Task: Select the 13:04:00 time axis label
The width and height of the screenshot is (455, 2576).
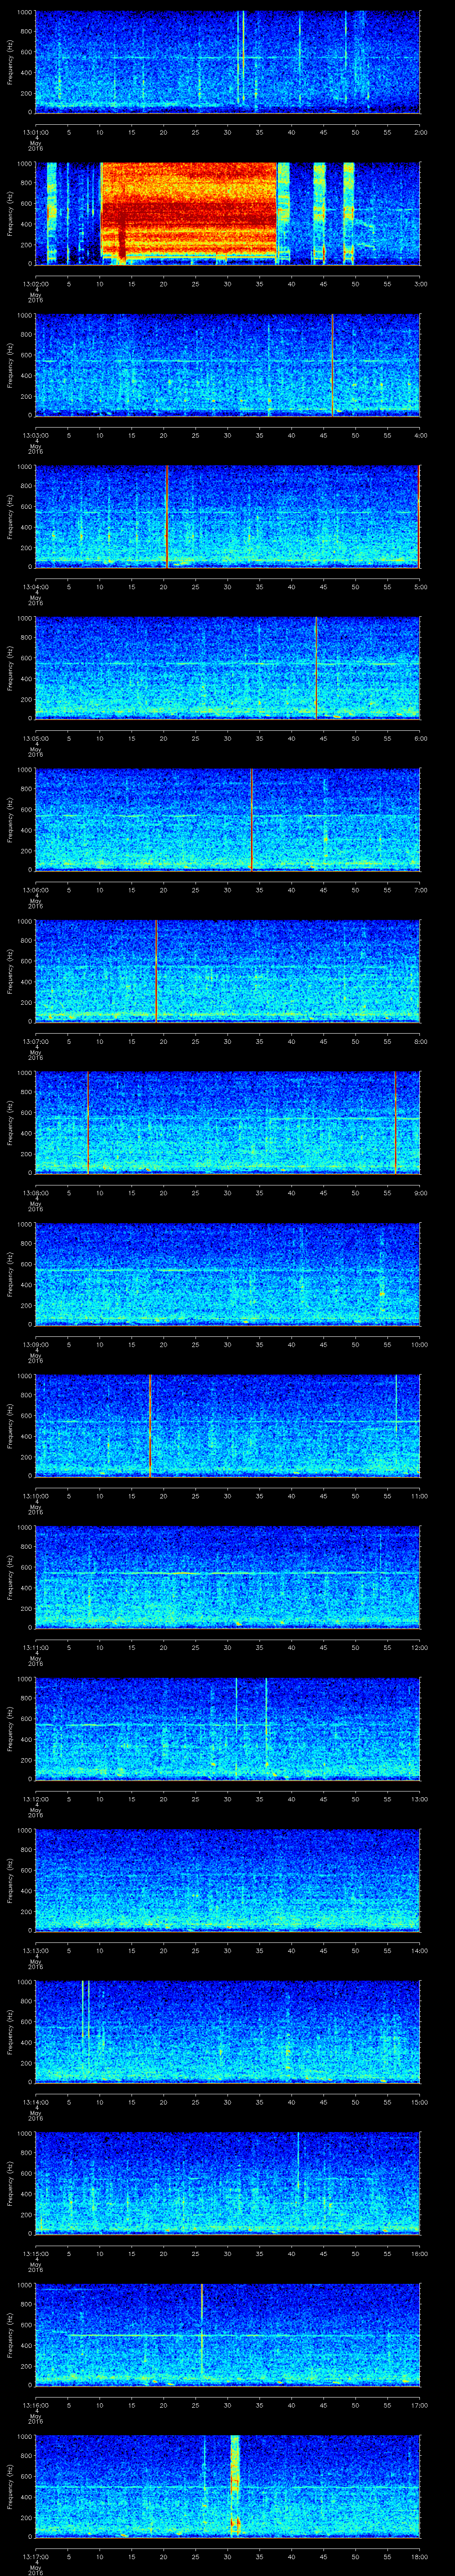Action: tap(35, 587)
